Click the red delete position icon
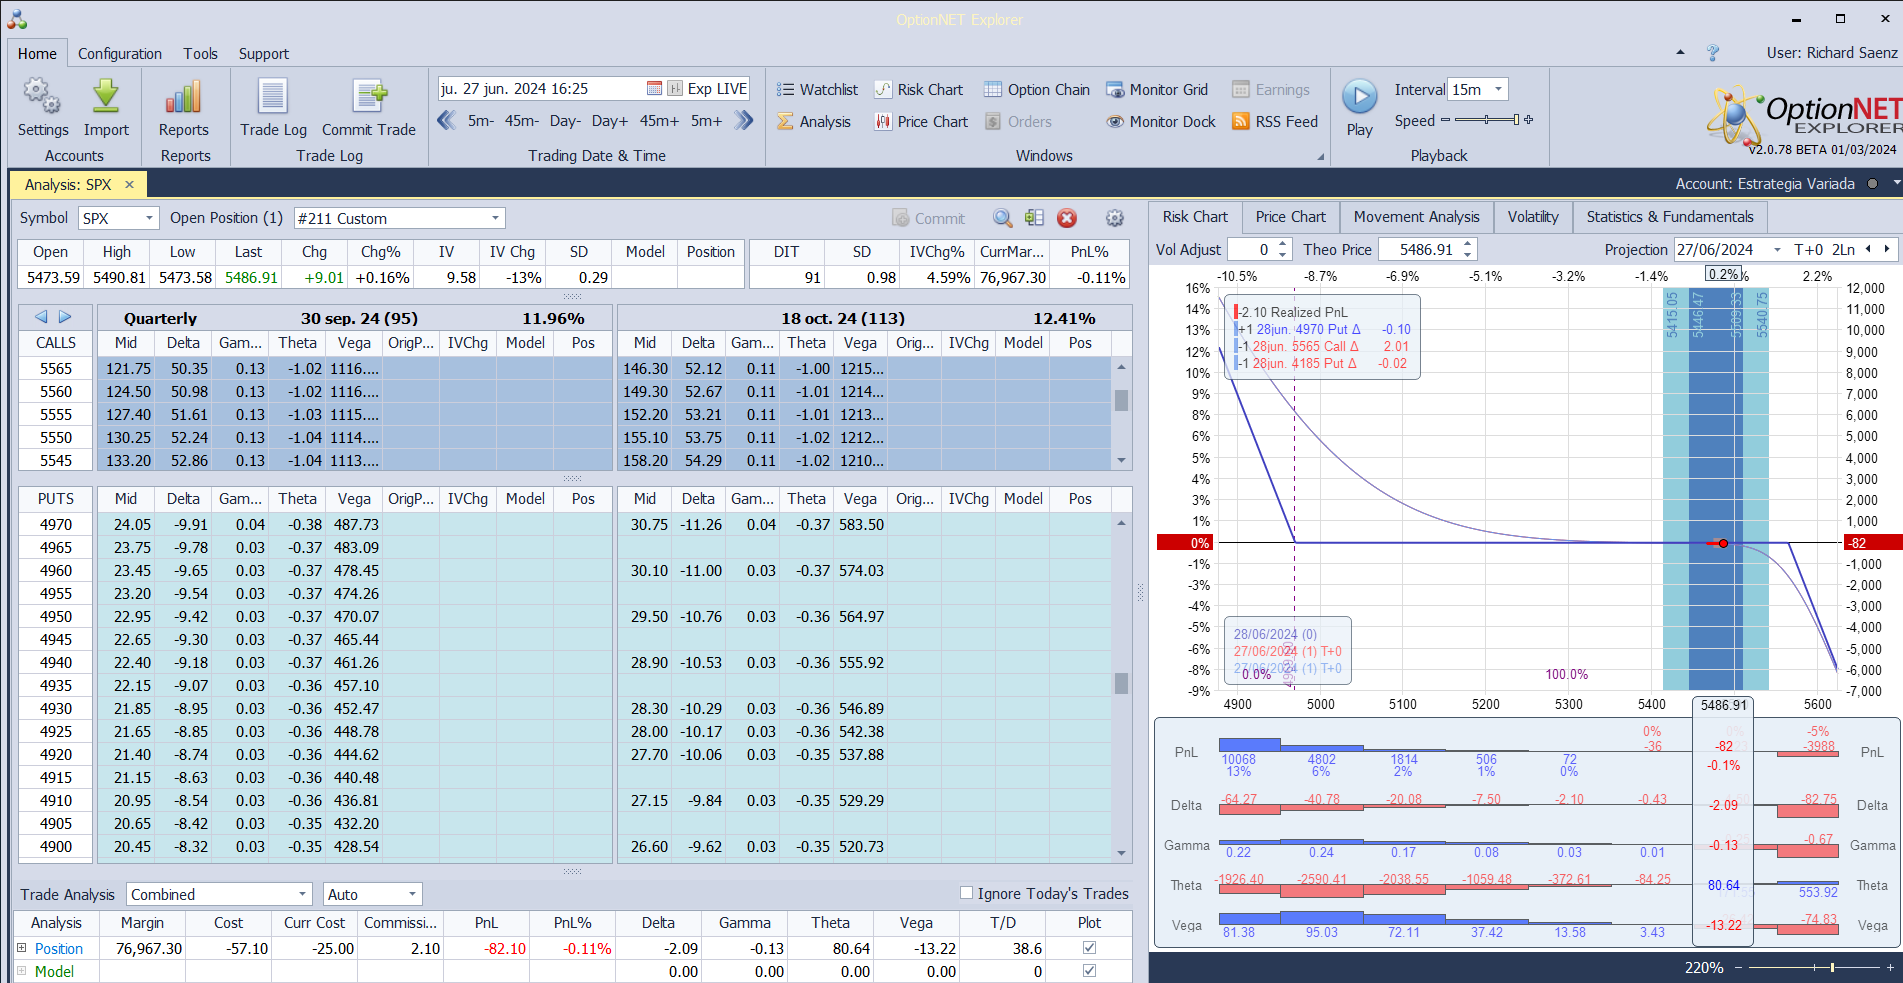This screenshot has width=1903, height=983. pyautogui.click(x=1067, y=218)
